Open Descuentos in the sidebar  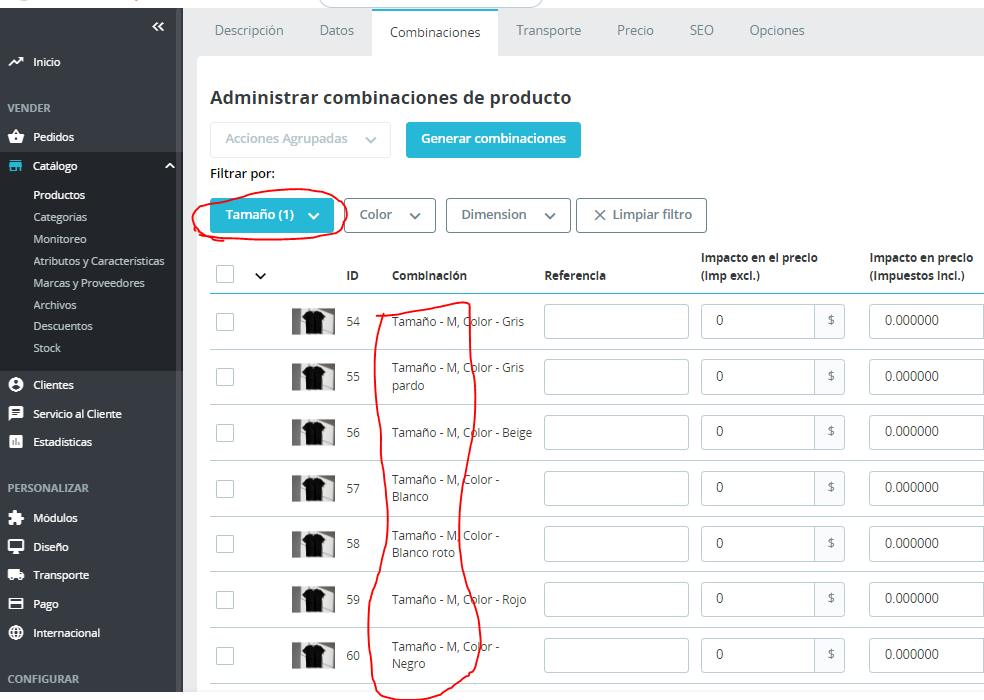pos(63,326)
